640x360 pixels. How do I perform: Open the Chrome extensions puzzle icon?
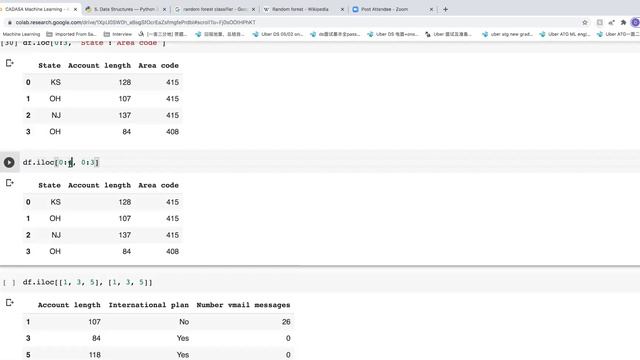(x=623, y=22)
